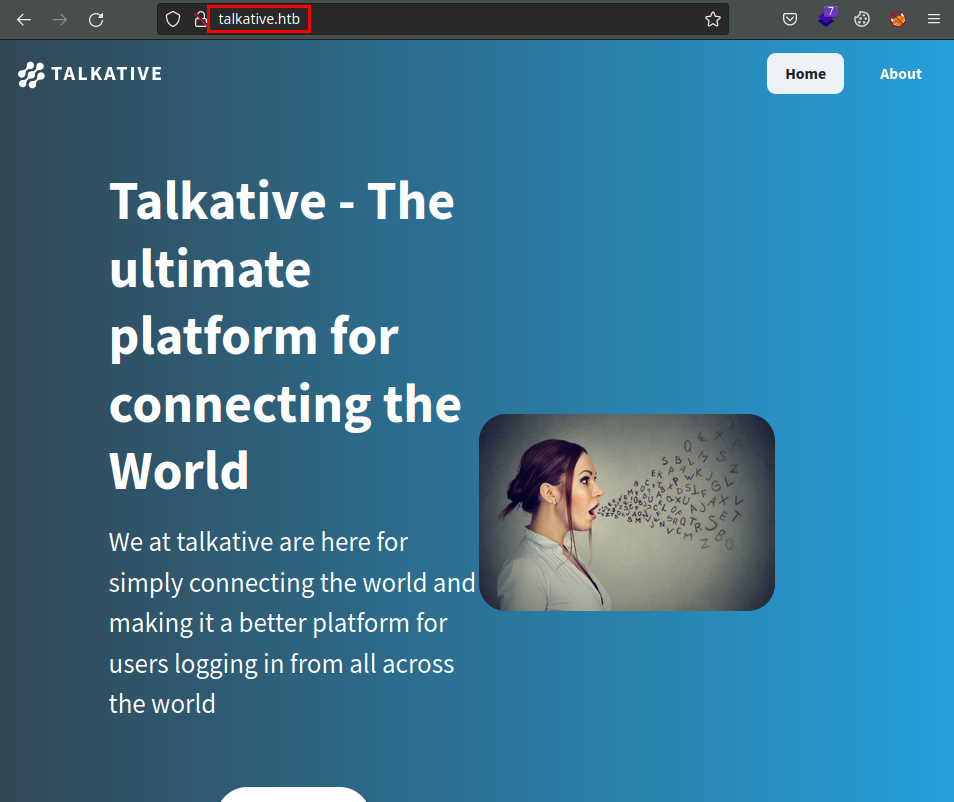Click the paragraph 'We at talkative are here'
Screen dimensions: 954x802
pos(291,622)
